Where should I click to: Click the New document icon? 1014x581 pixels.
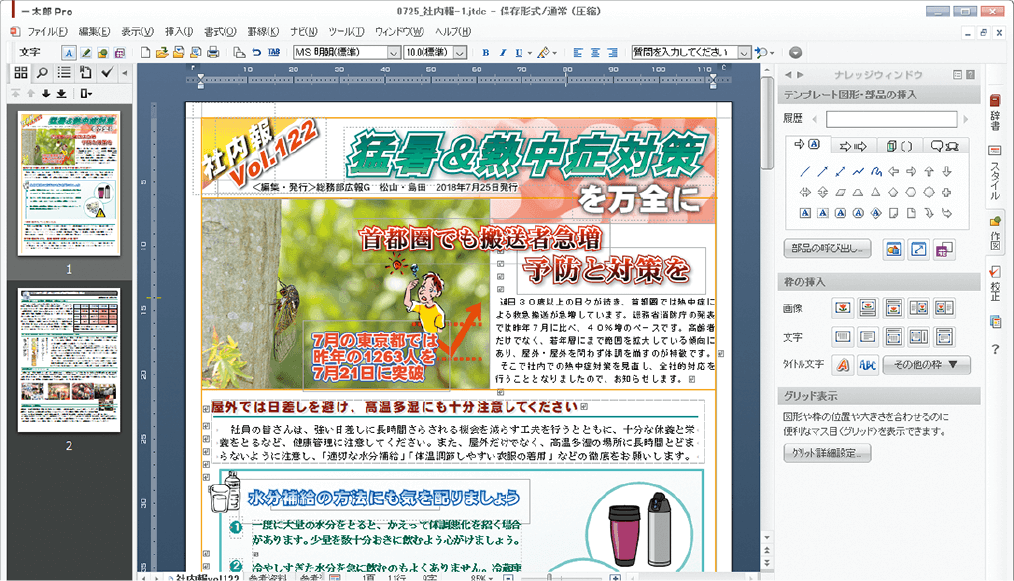(x=145, y=52)
